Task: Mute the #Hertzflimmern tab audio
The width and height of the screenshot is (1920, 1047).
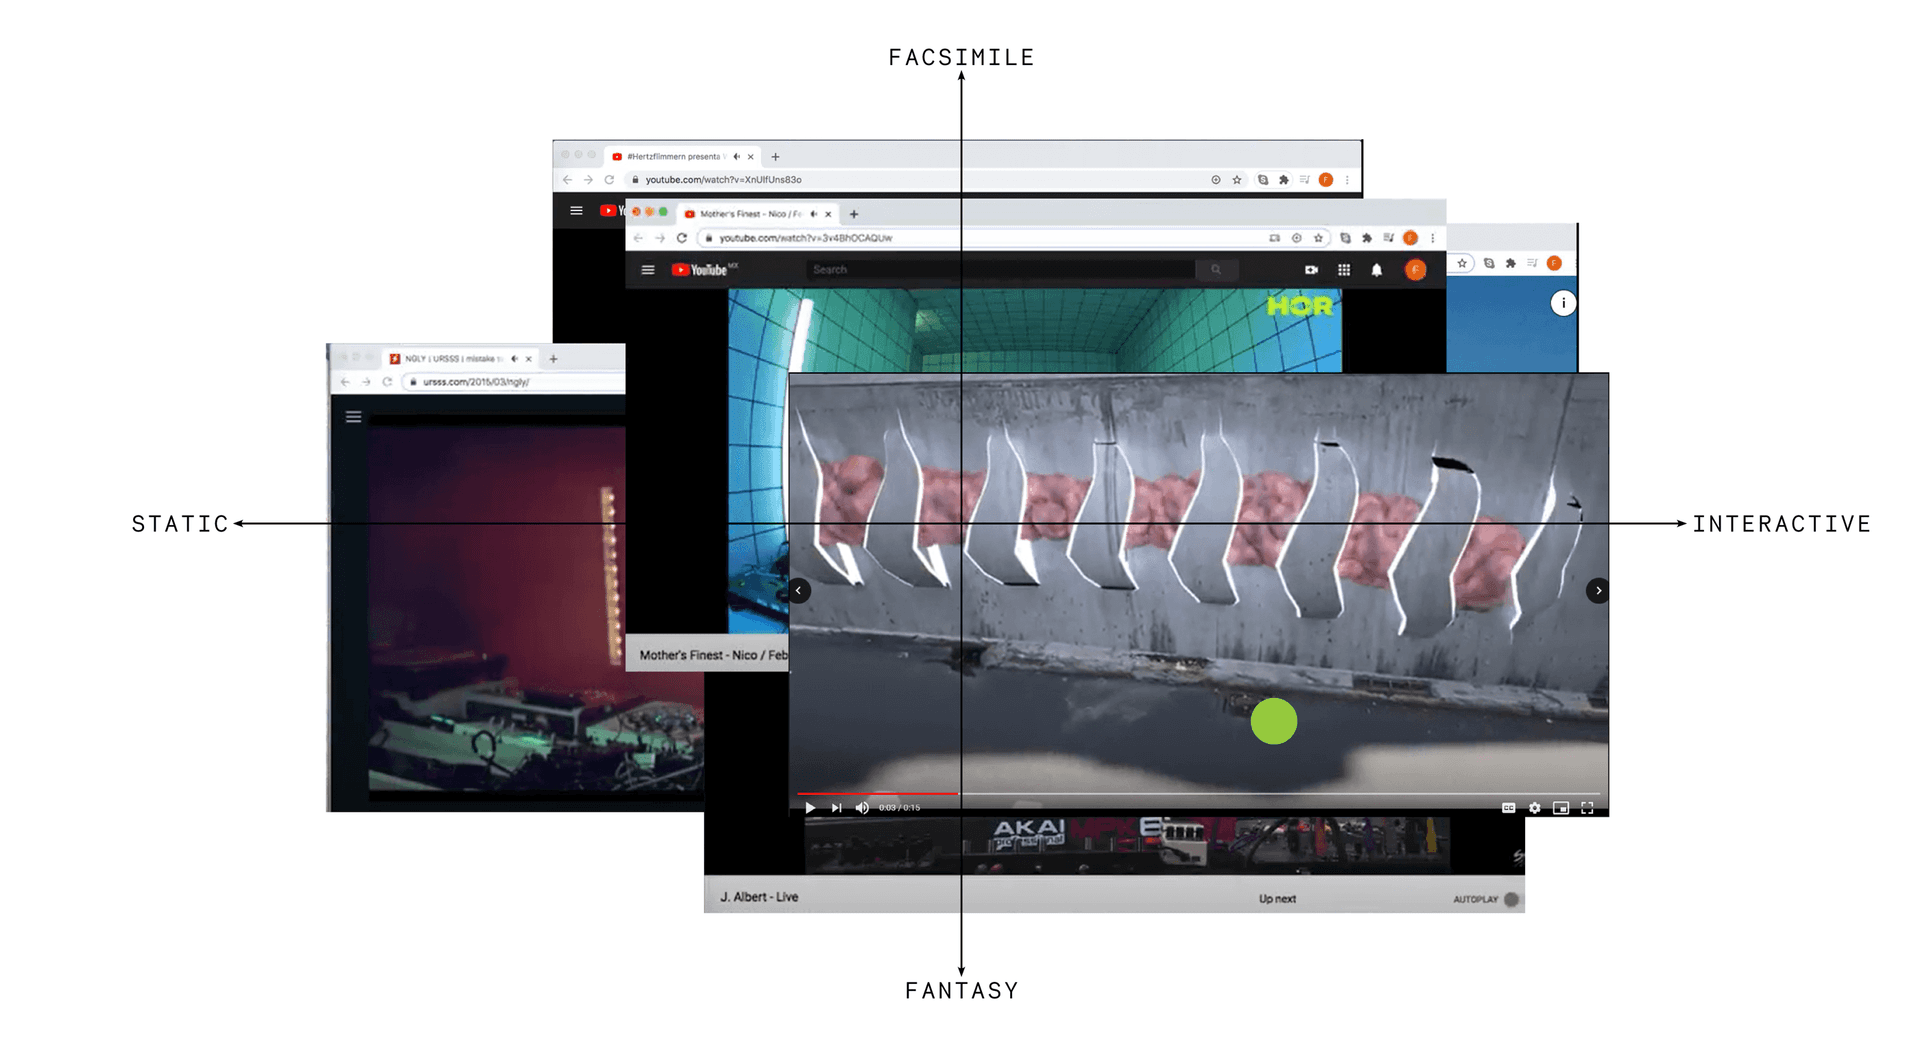Action: click(x=737, y=157)
